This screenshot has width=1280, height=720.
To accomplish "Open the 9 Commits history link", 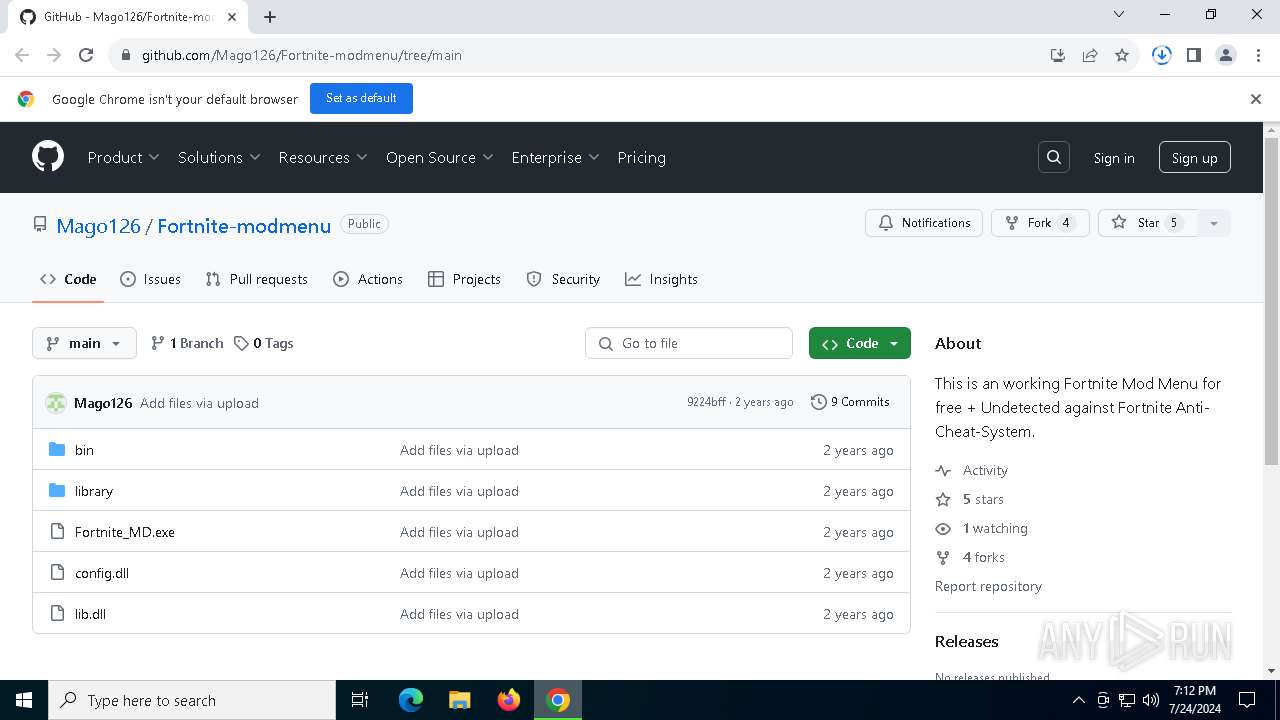I will point(850,402).
